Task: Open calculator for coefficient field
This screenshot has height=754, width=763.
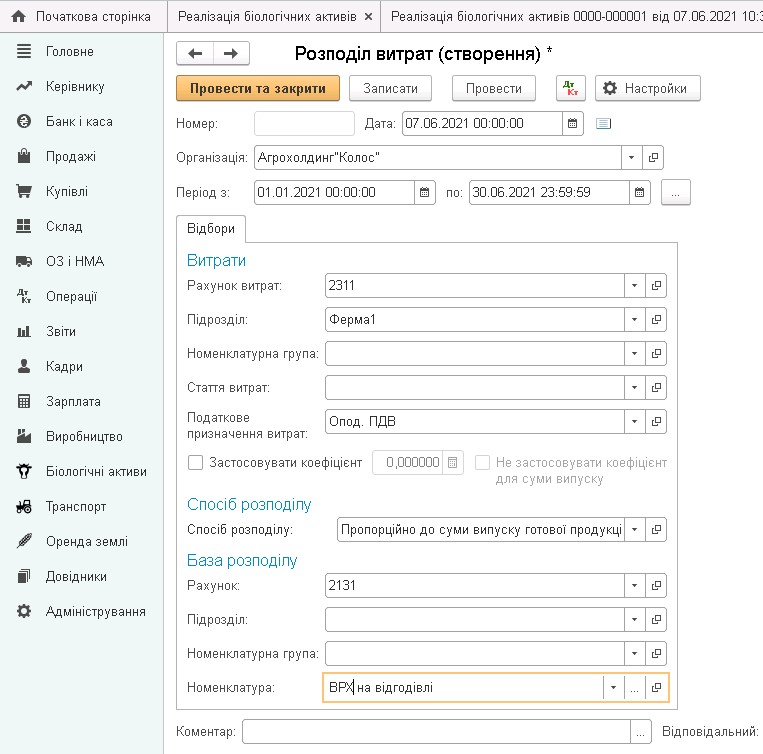Action: 453,462
